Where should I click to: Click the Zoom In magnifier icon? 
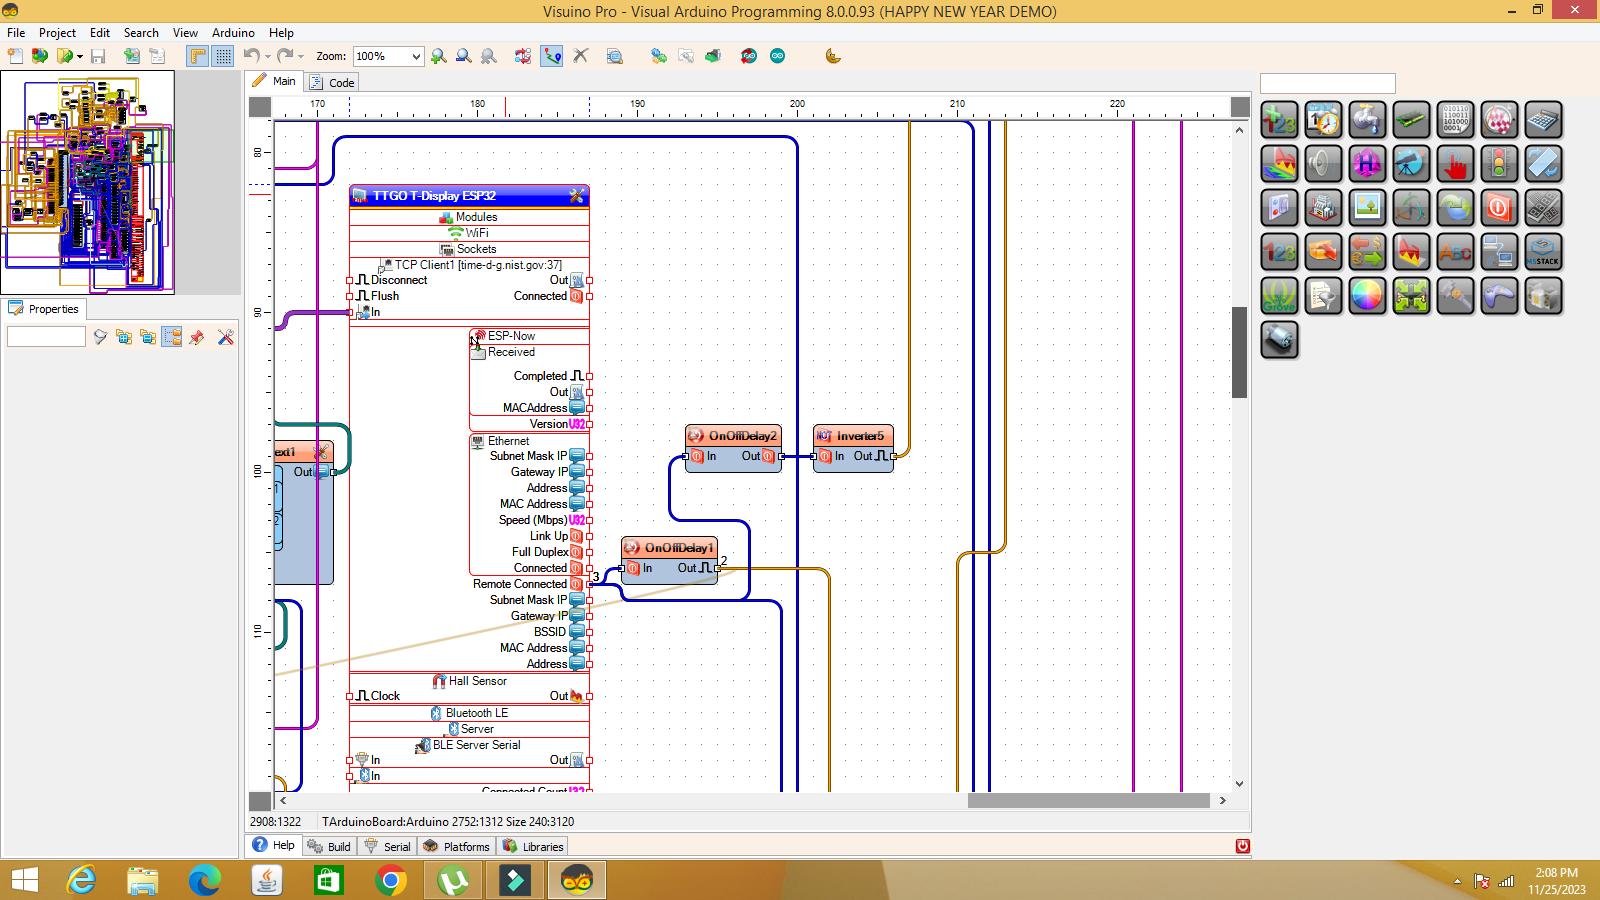pos(438,56)
